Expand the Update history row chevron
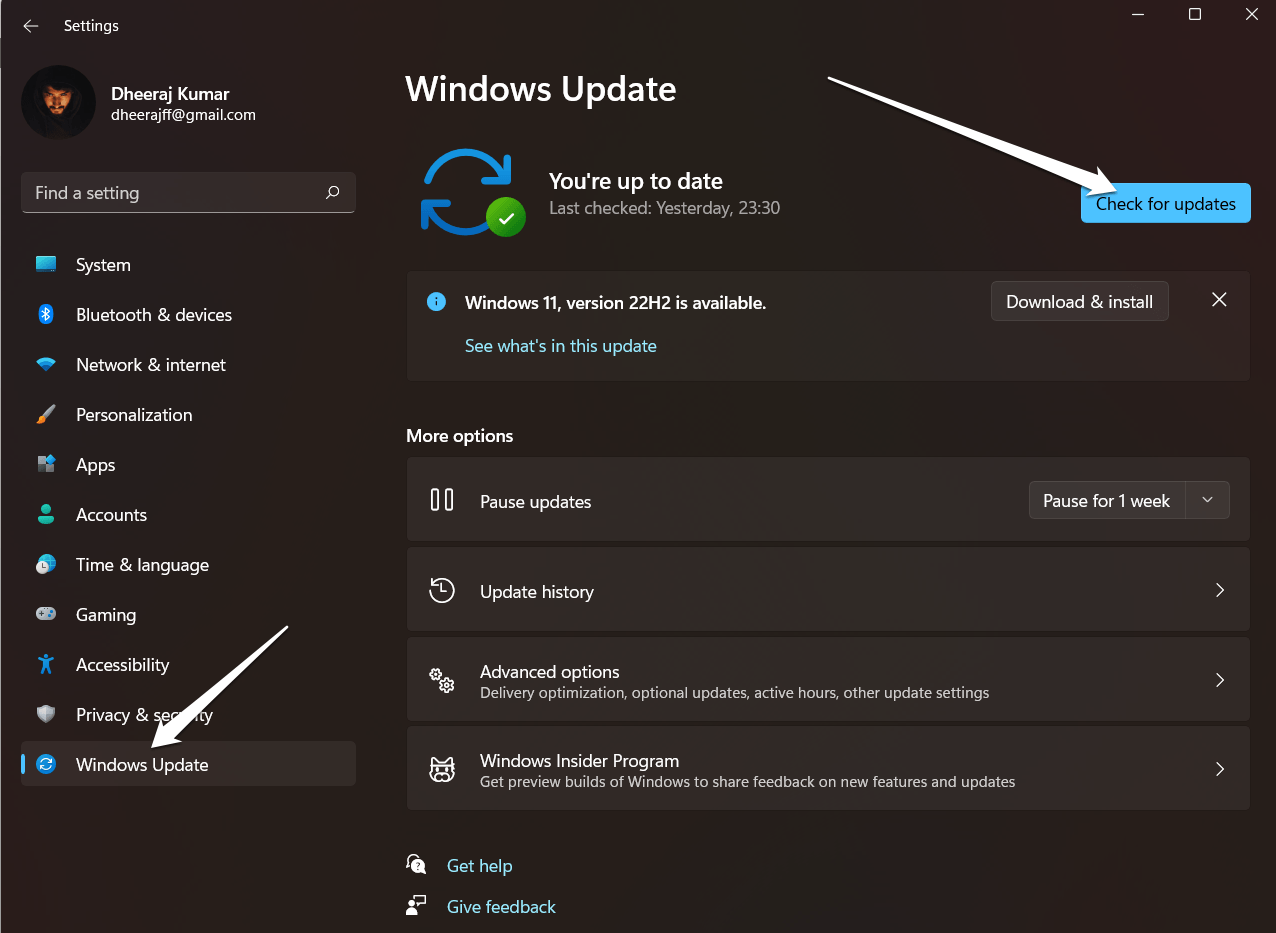The height and width of the screenshot is (933, 1276). pos(1219,590)
